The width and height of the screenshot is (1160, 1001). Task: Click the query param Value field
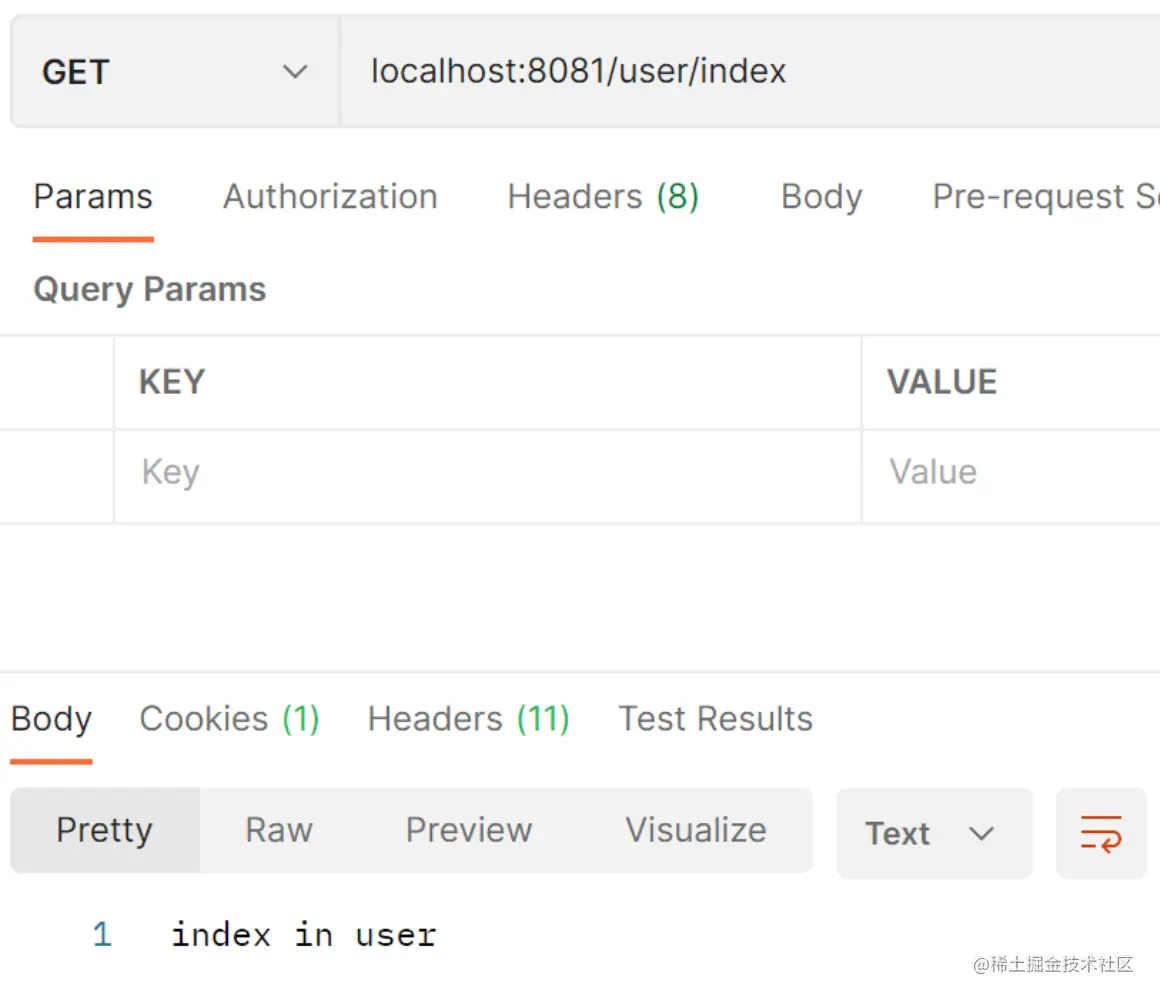click(1010, 472)
